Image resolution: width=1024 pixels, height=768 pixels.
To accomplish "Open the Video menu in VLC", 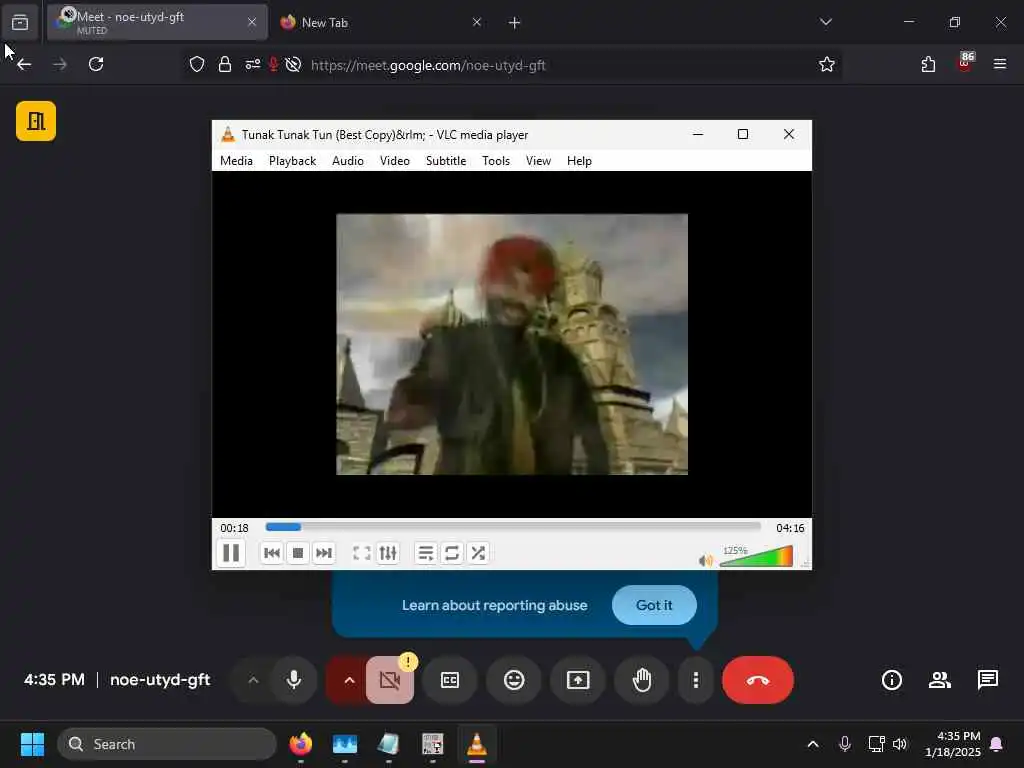I will [x=395, y=161].
